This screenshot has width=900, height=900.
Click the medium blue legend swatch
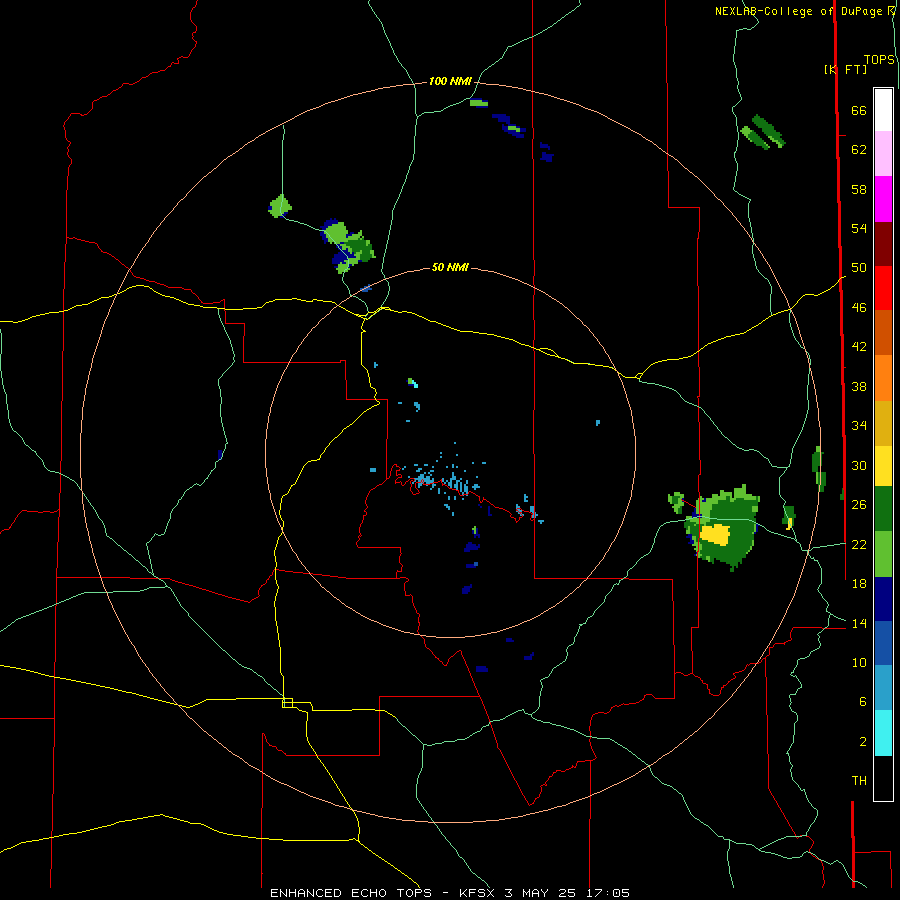[883, 642]
